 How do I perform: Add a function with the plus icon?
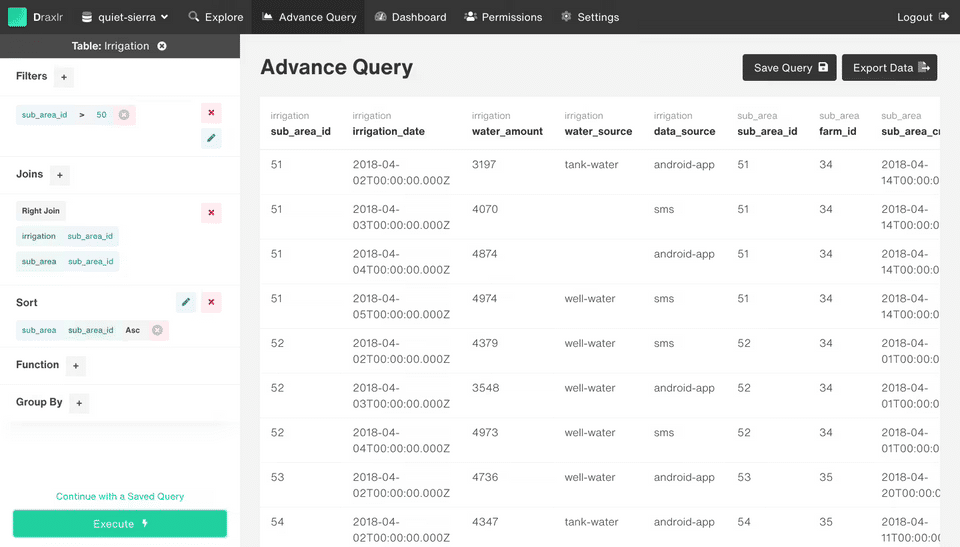coord(75,366)
